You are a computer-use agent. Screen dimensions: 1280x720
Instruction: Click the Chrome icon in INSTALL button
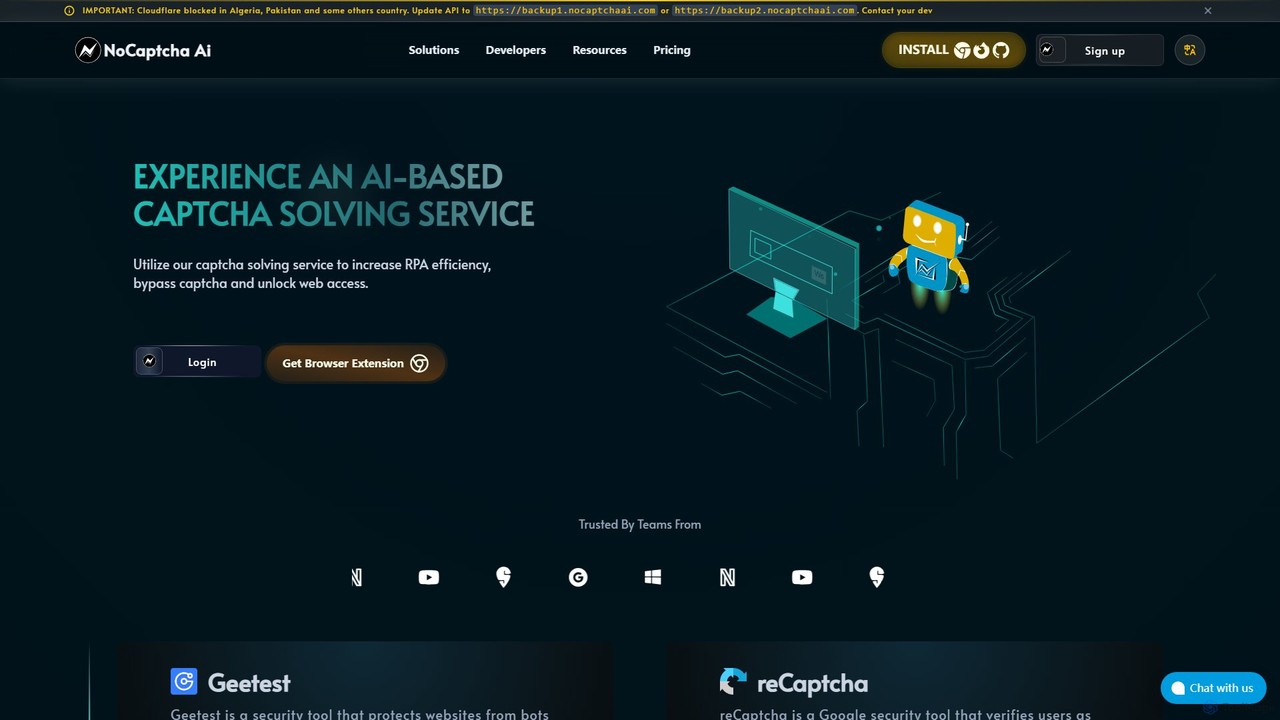click(962, 50)
